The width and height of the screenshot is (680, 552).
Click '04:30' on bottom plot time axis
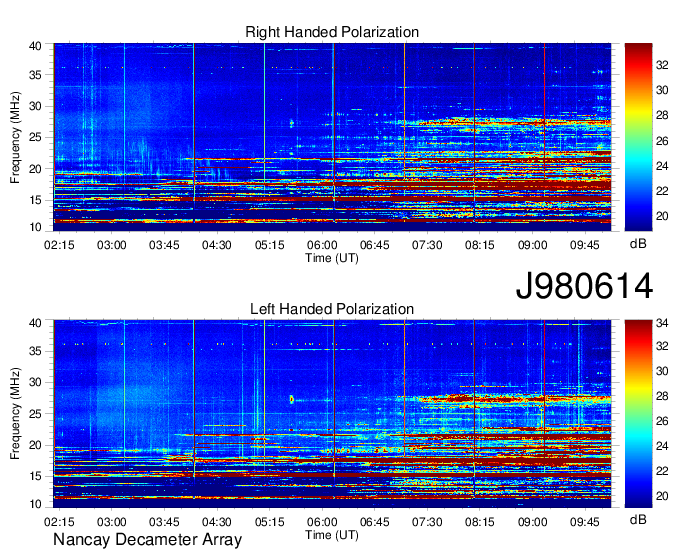click(x=216, y=522)
